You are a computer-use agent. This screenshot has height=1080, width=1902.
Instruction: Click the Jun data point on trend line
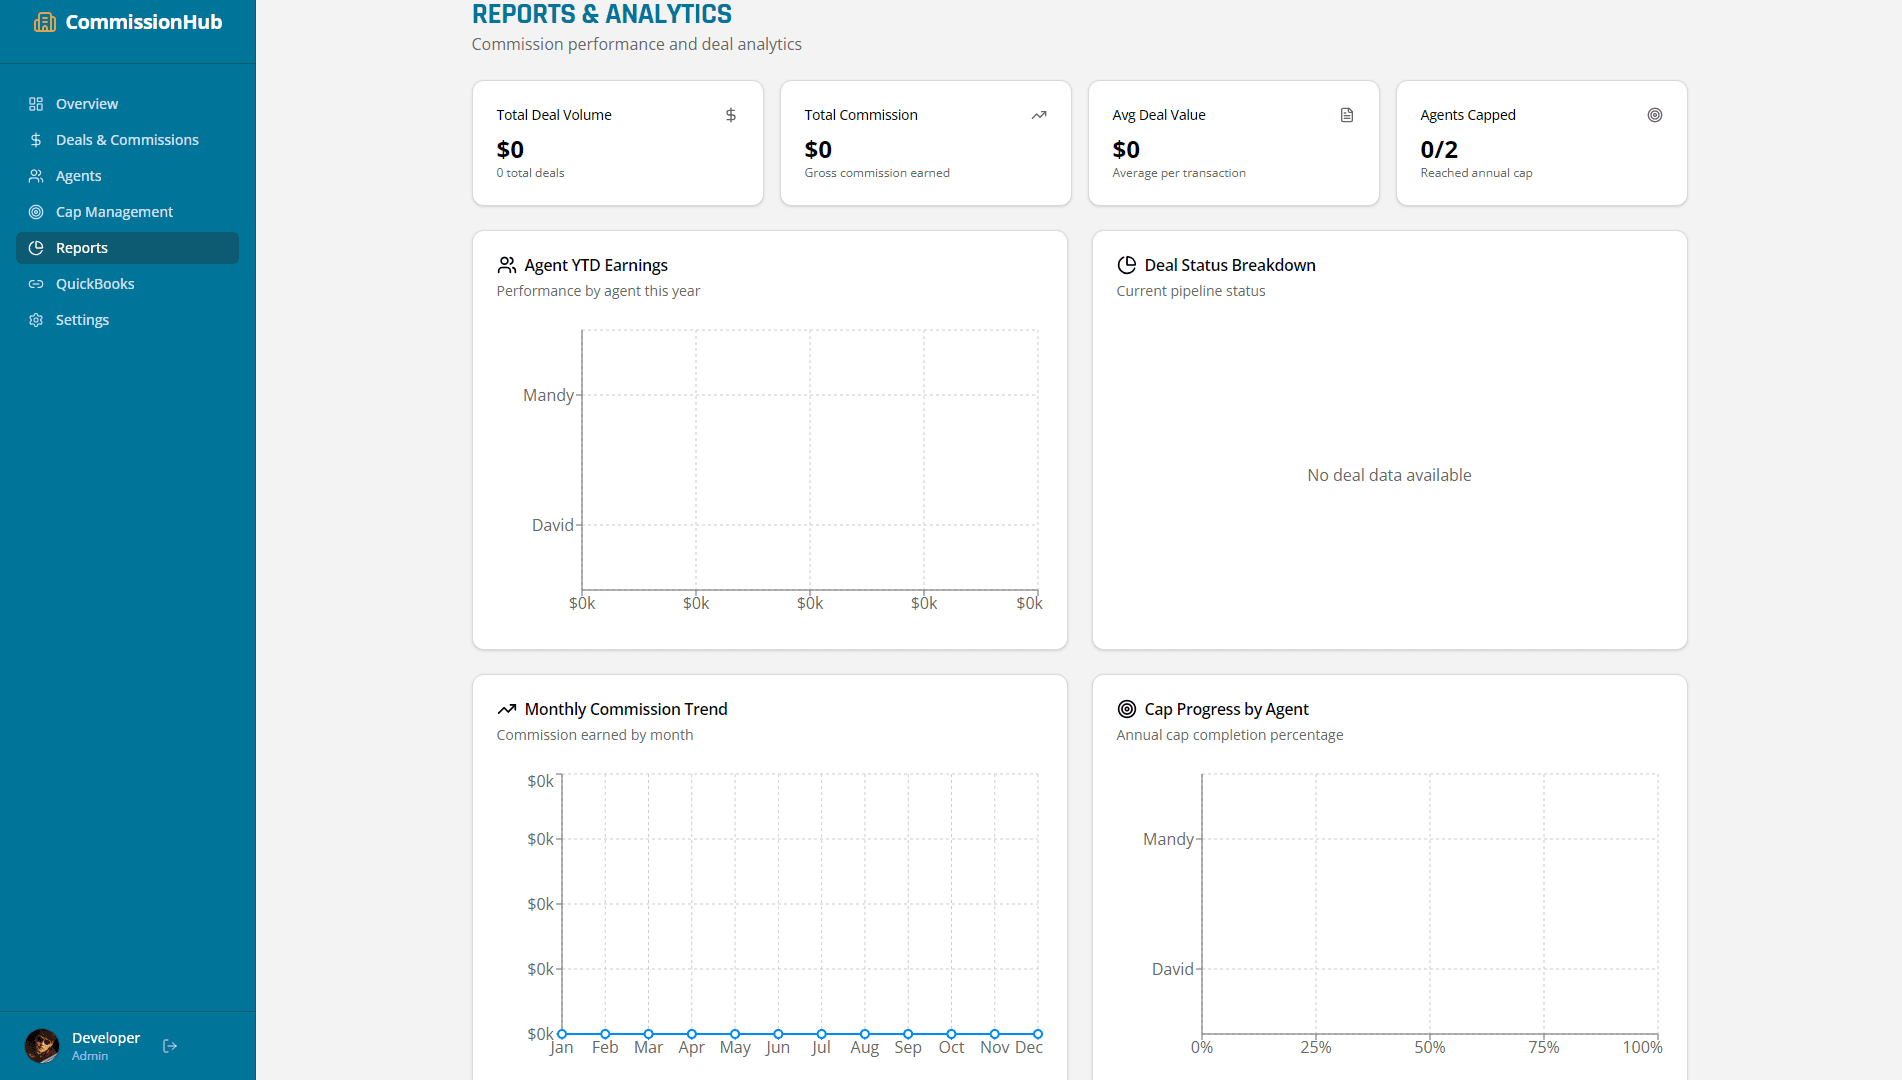coord(778,1034)
